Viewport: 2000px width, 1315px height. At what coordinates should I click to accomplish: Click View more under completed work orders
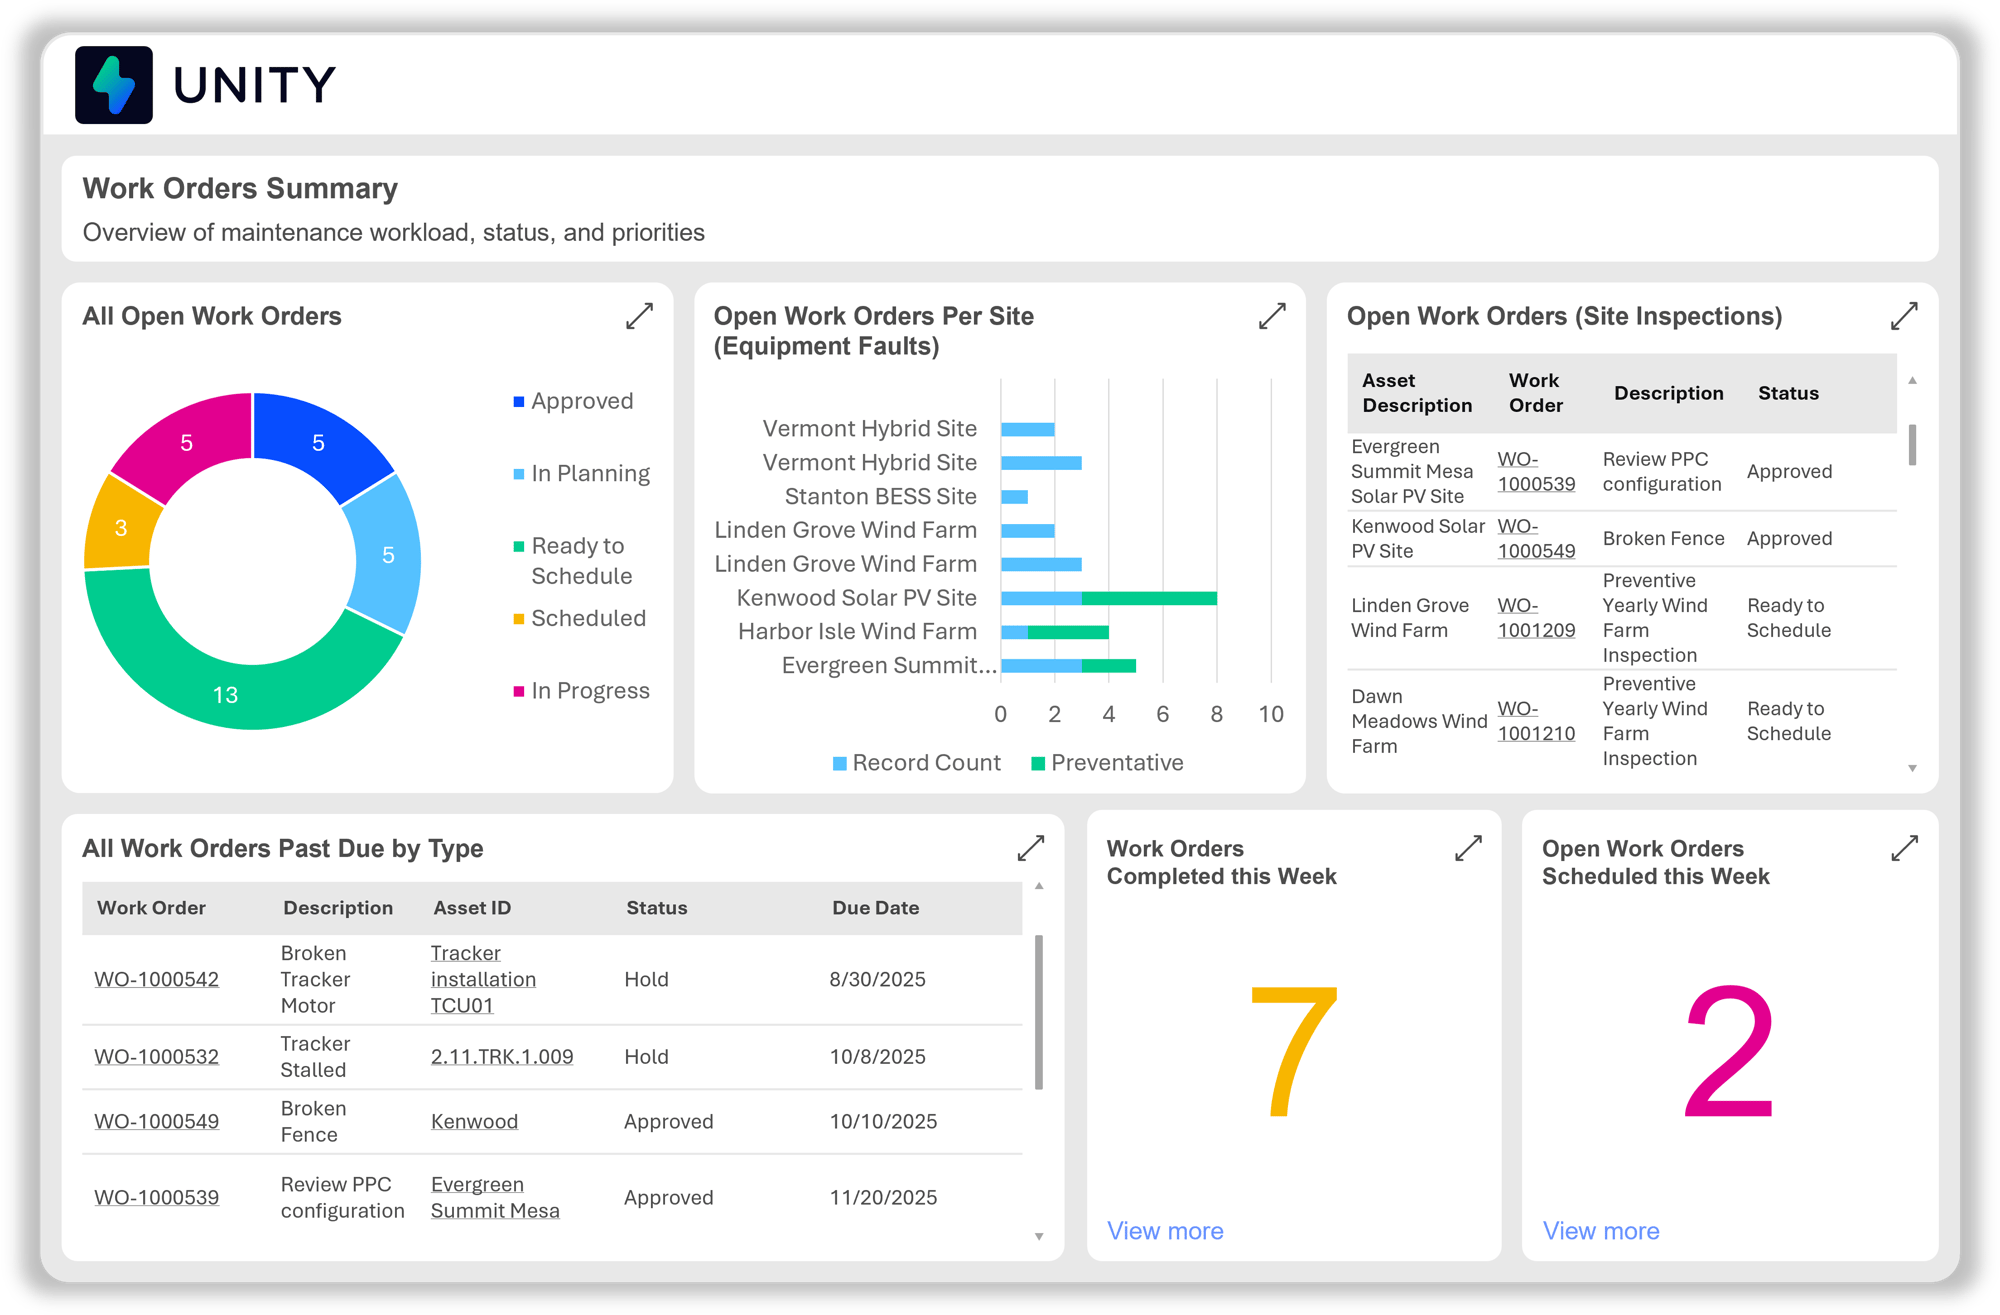point(1165,1231)
